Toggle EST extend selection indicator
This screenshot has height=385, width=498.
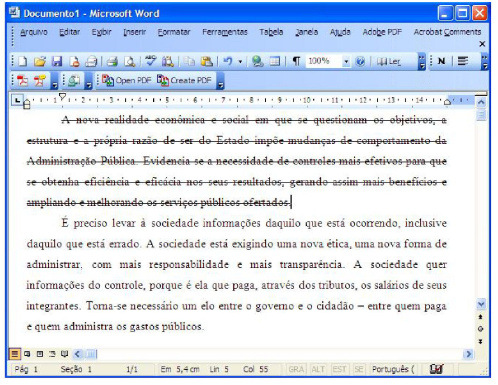(x=339, y=369)
